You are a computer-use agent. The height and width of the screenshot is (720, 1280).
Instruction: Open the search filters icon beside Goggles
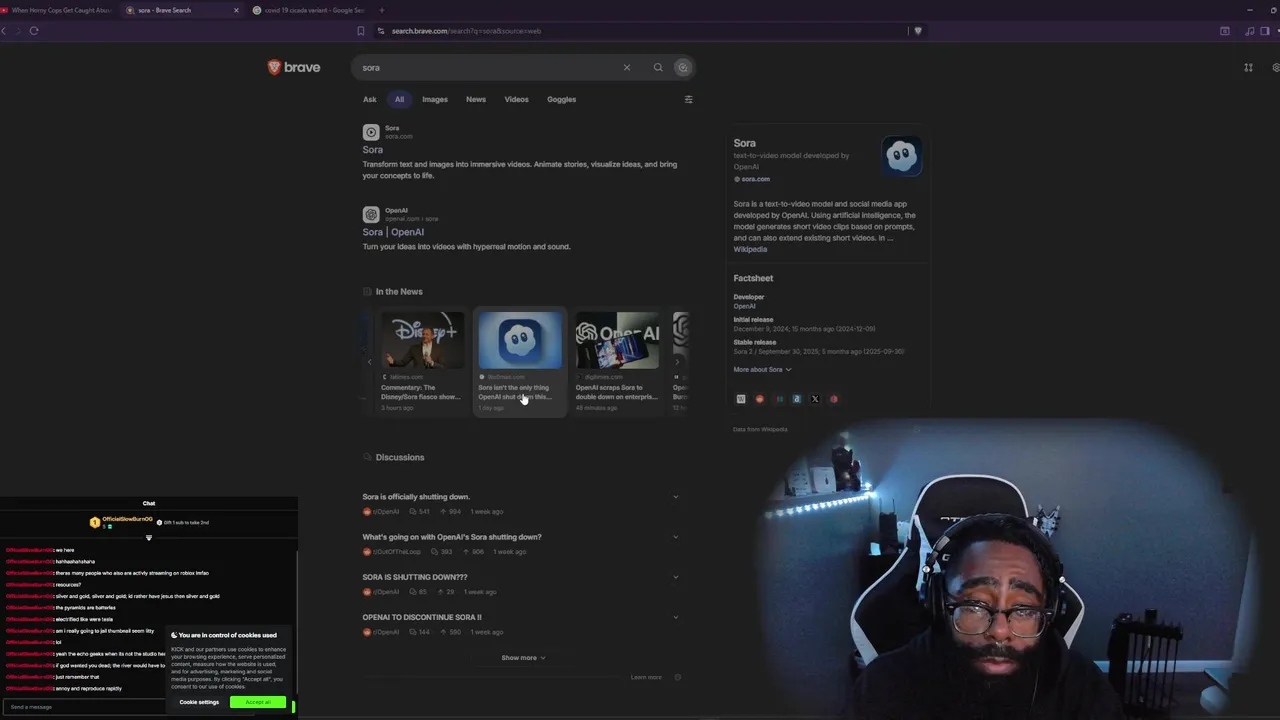click(x=688, y=99)
